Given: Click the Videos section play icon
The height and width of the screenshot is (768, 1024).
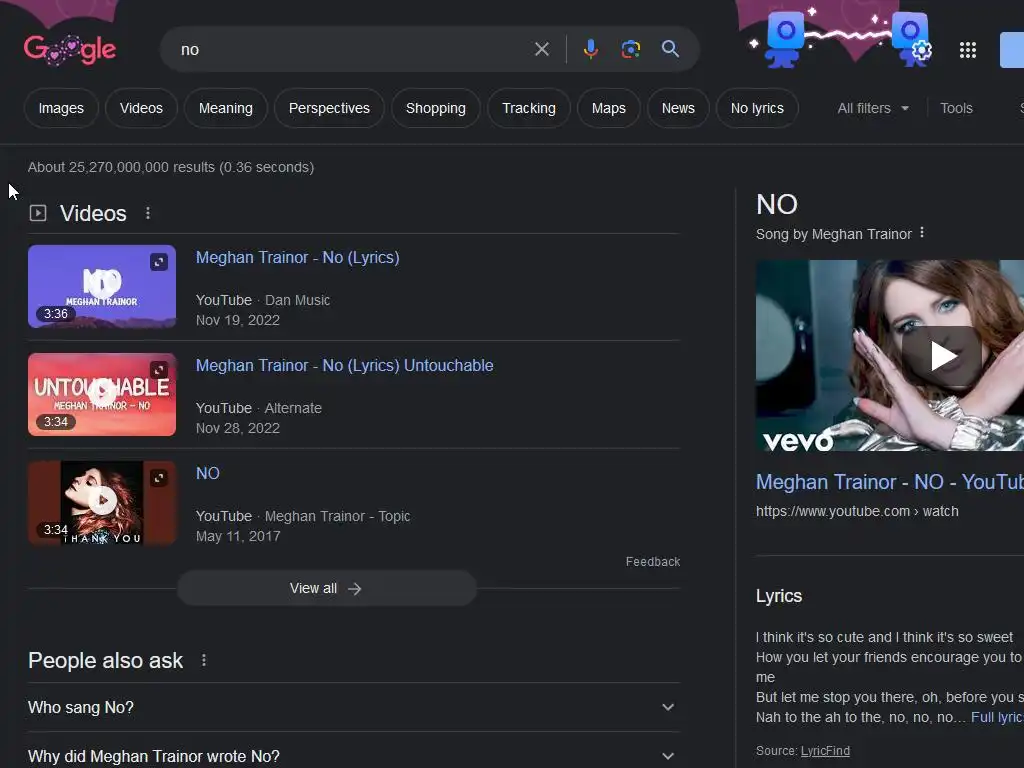Looking at the screenshot, I should click(38, 213).
